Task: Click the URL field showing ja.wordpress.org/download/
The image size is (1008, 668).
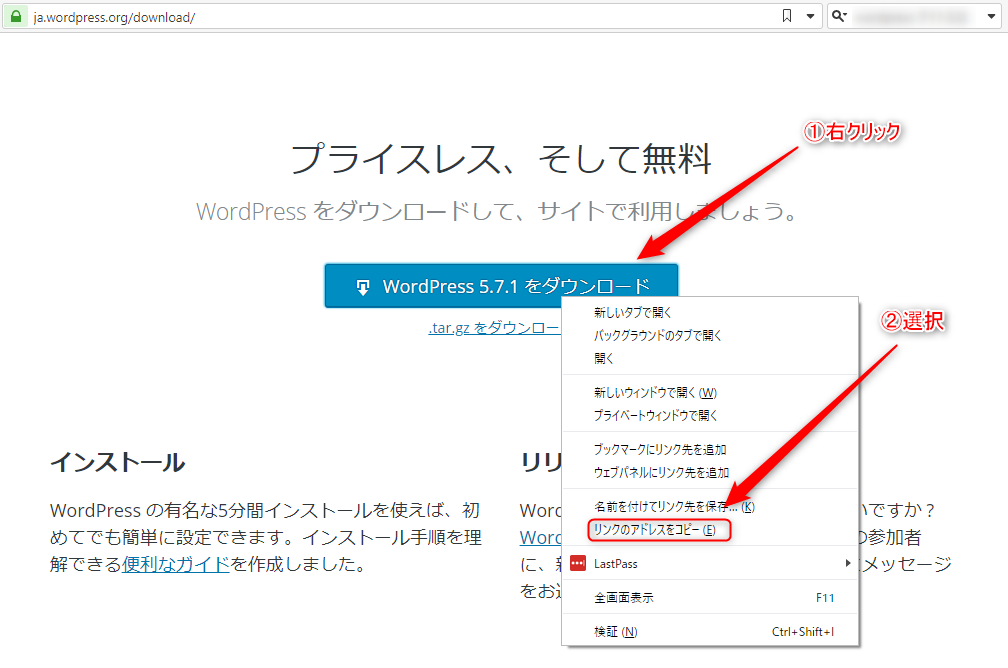Action: click(400, 17)
